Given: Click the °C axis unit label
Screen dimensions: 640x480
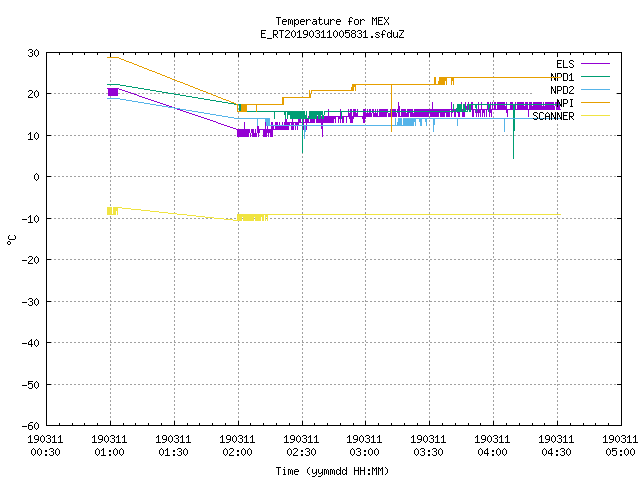Looking at the screenshot, I should click(12, 240).
